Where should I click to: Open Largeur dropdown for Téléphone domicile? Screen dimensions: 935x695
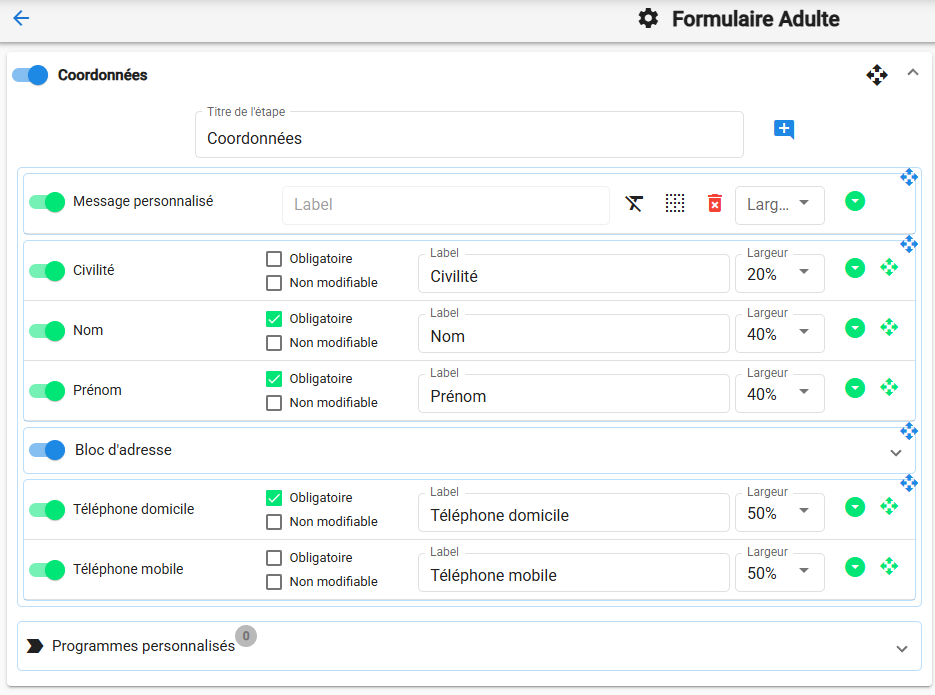[779, 513]
